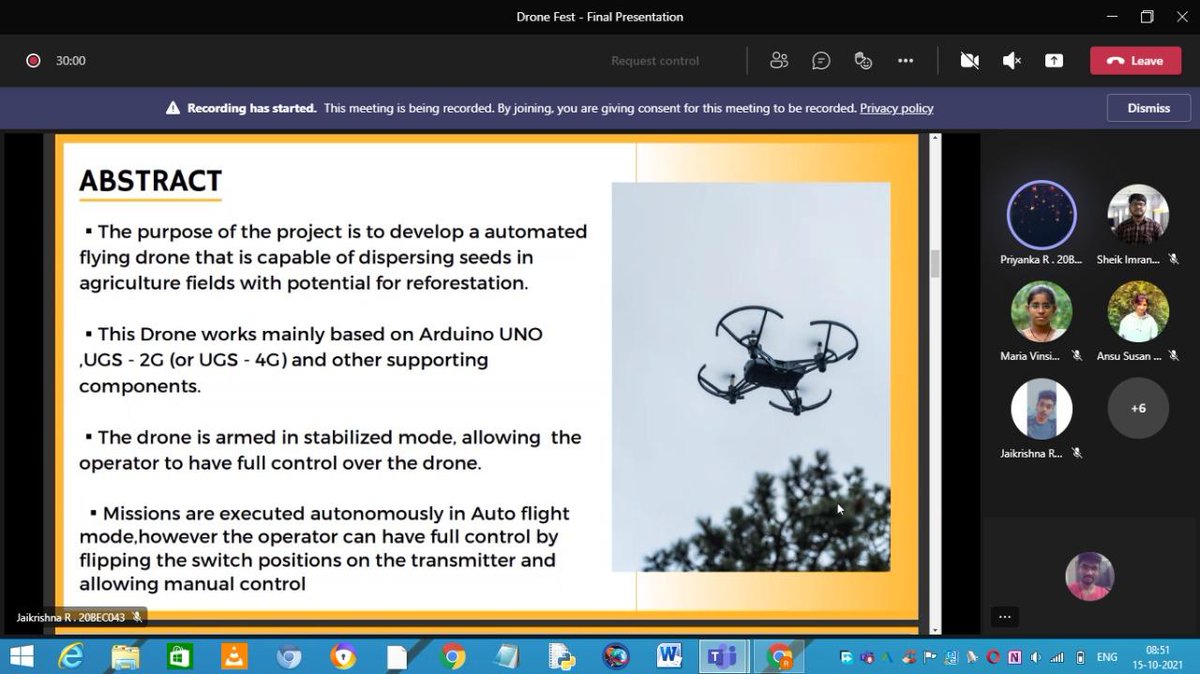Viewport: 1200px width, 674px height.
Task: Click the shared slide vertical scrollbar thumb
Action: (935, 263)
